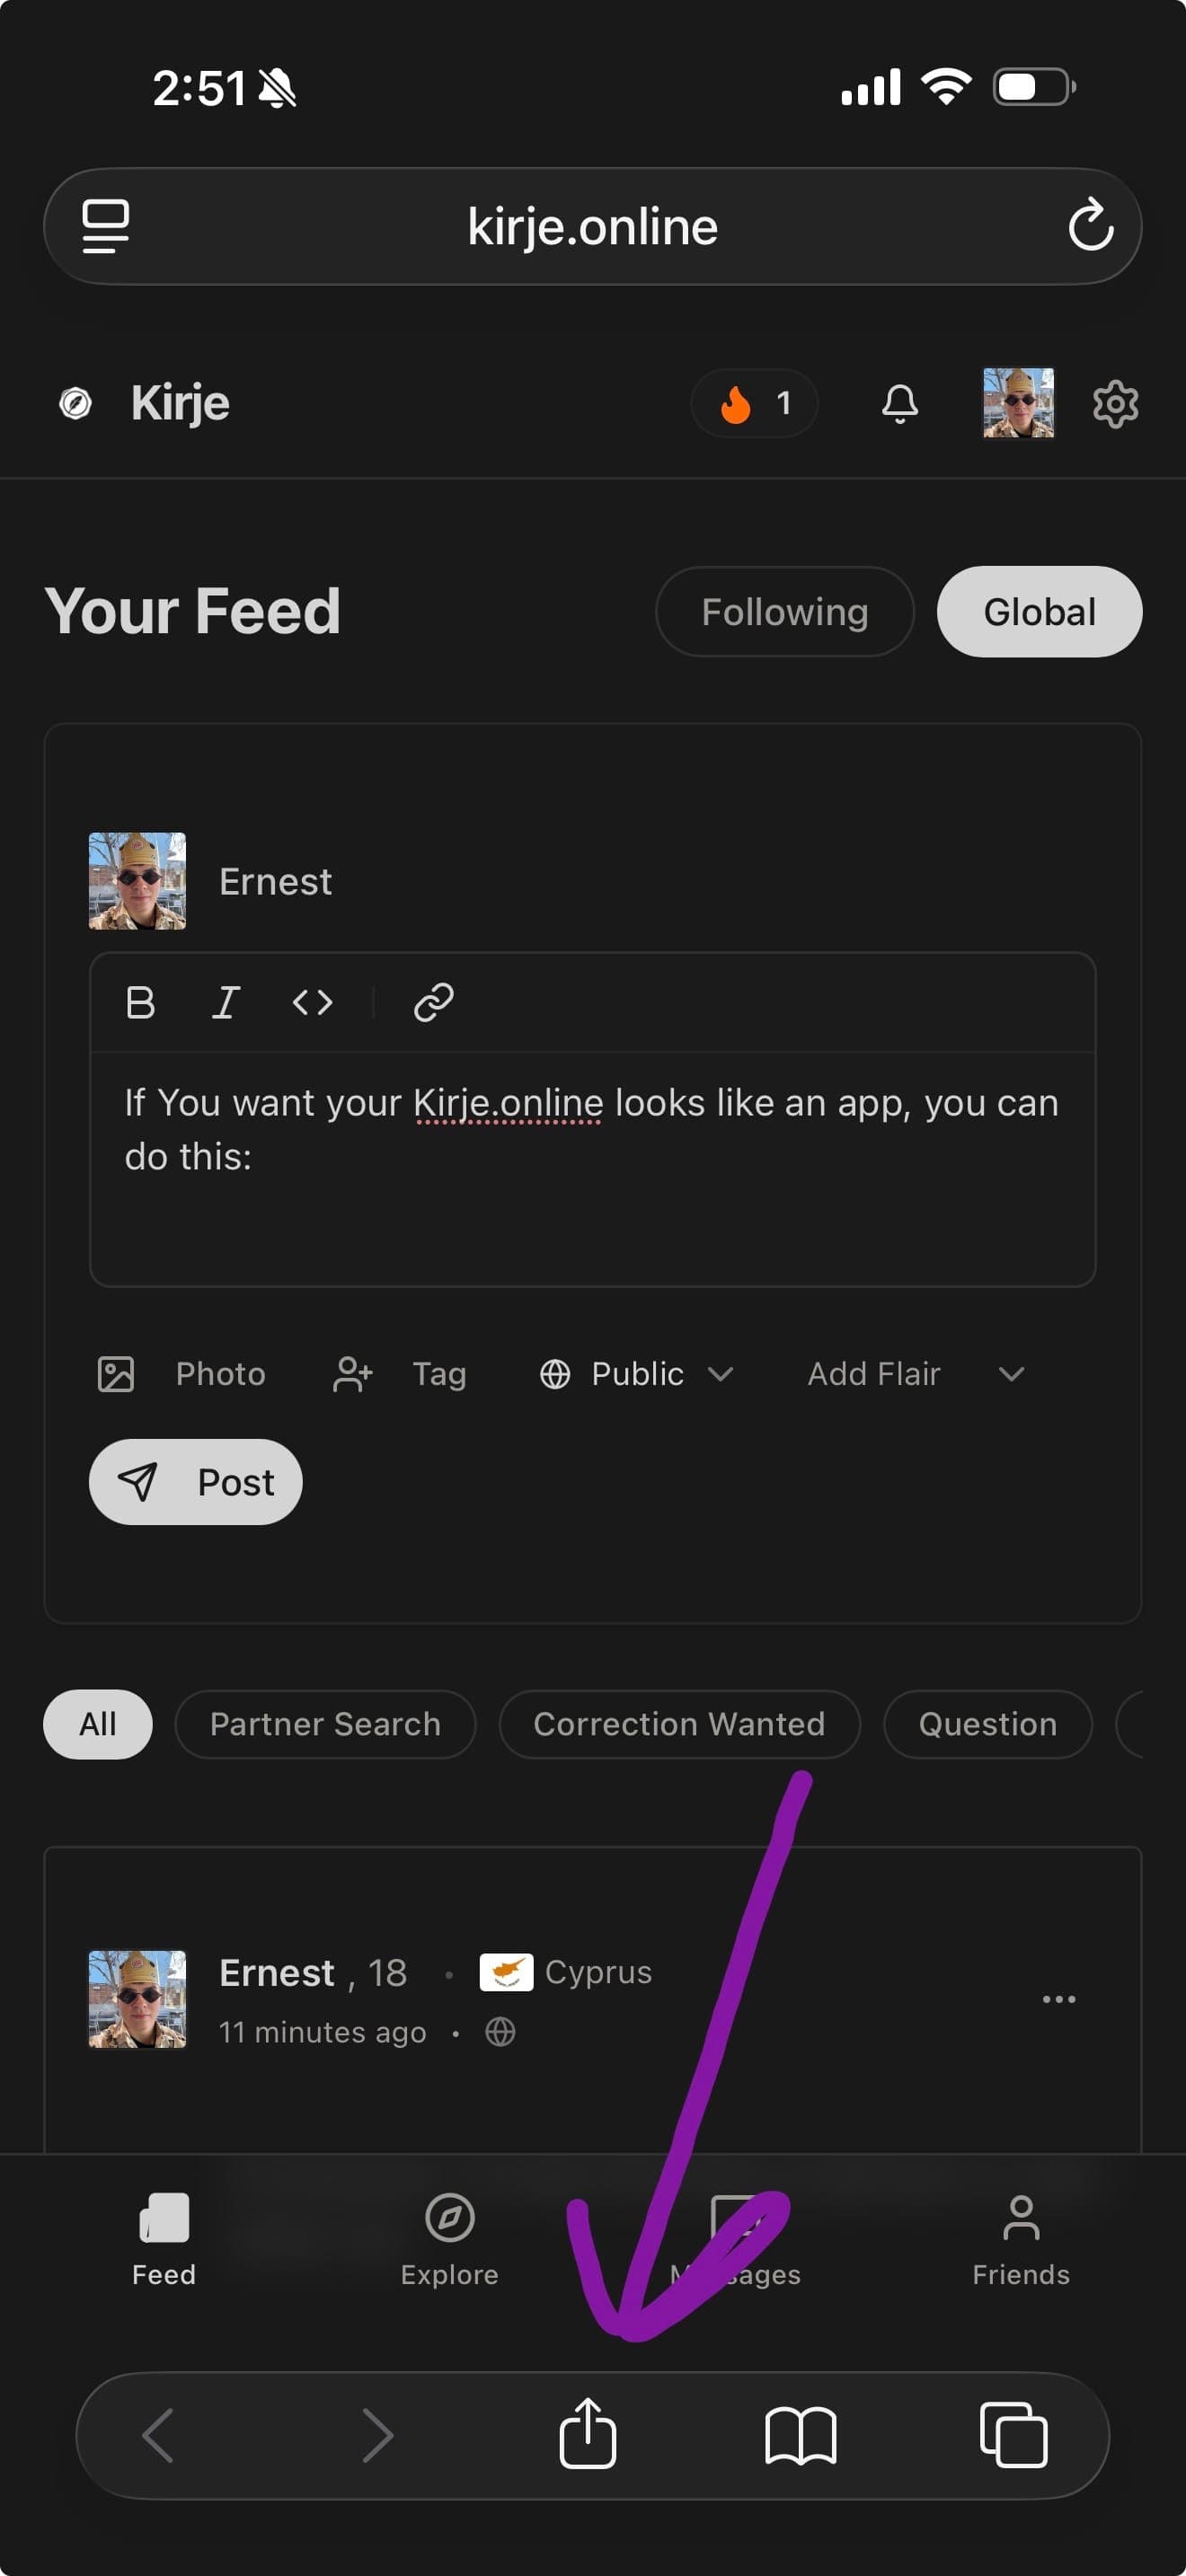Tap Safari share icon

(x=588, y=2434)
